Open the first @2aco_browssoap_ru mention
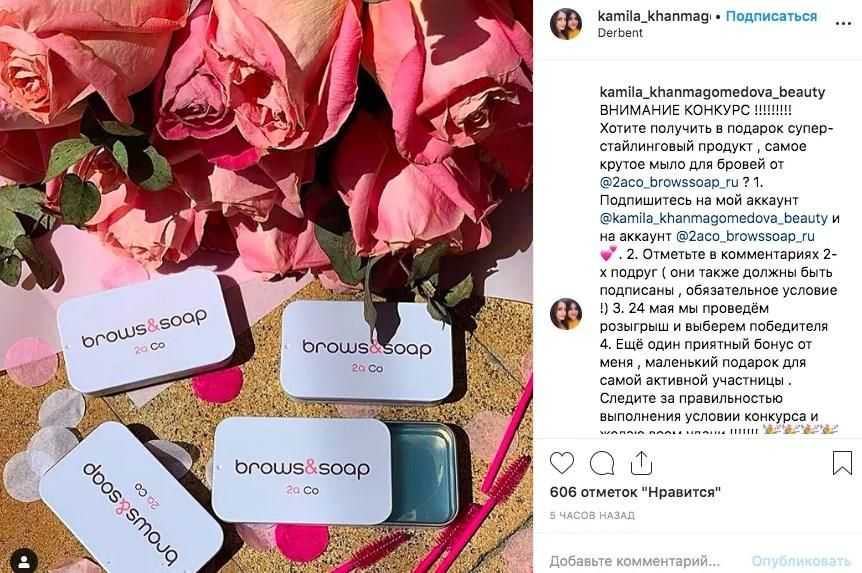Image resolution: width=862 pixels, height=573 pixels. tap(669, 182)
